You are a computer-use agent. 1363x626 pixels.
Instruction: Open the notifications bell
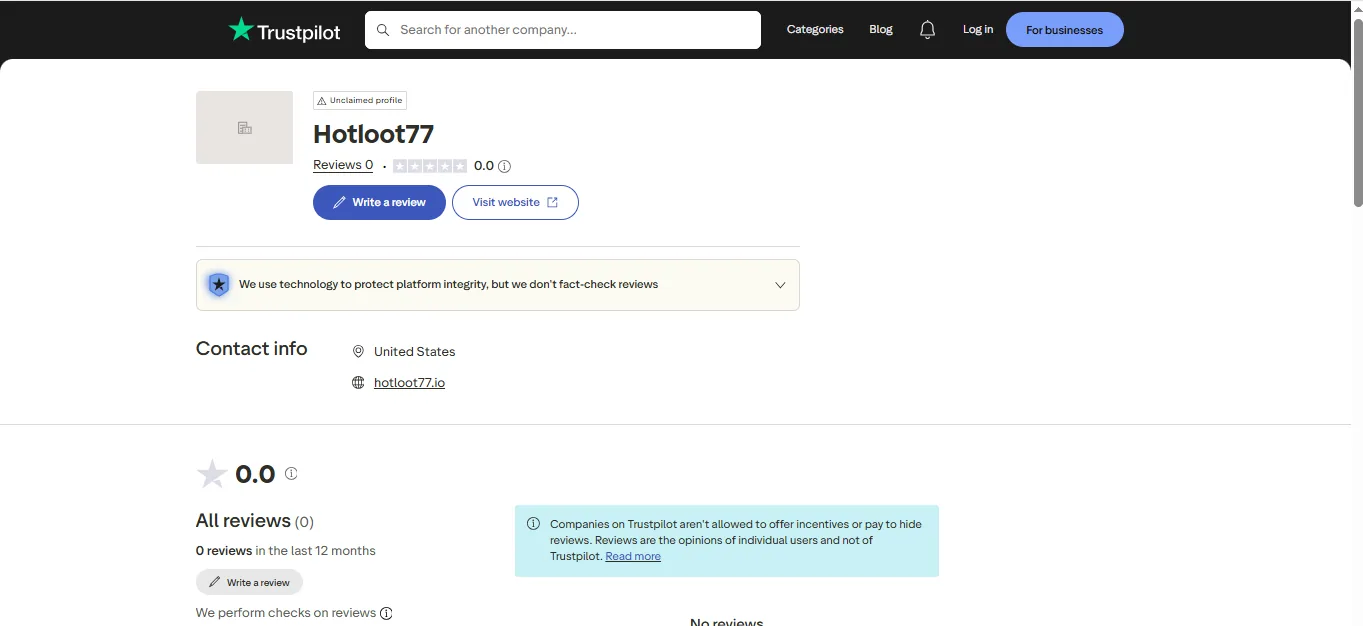tap(927, 30)
